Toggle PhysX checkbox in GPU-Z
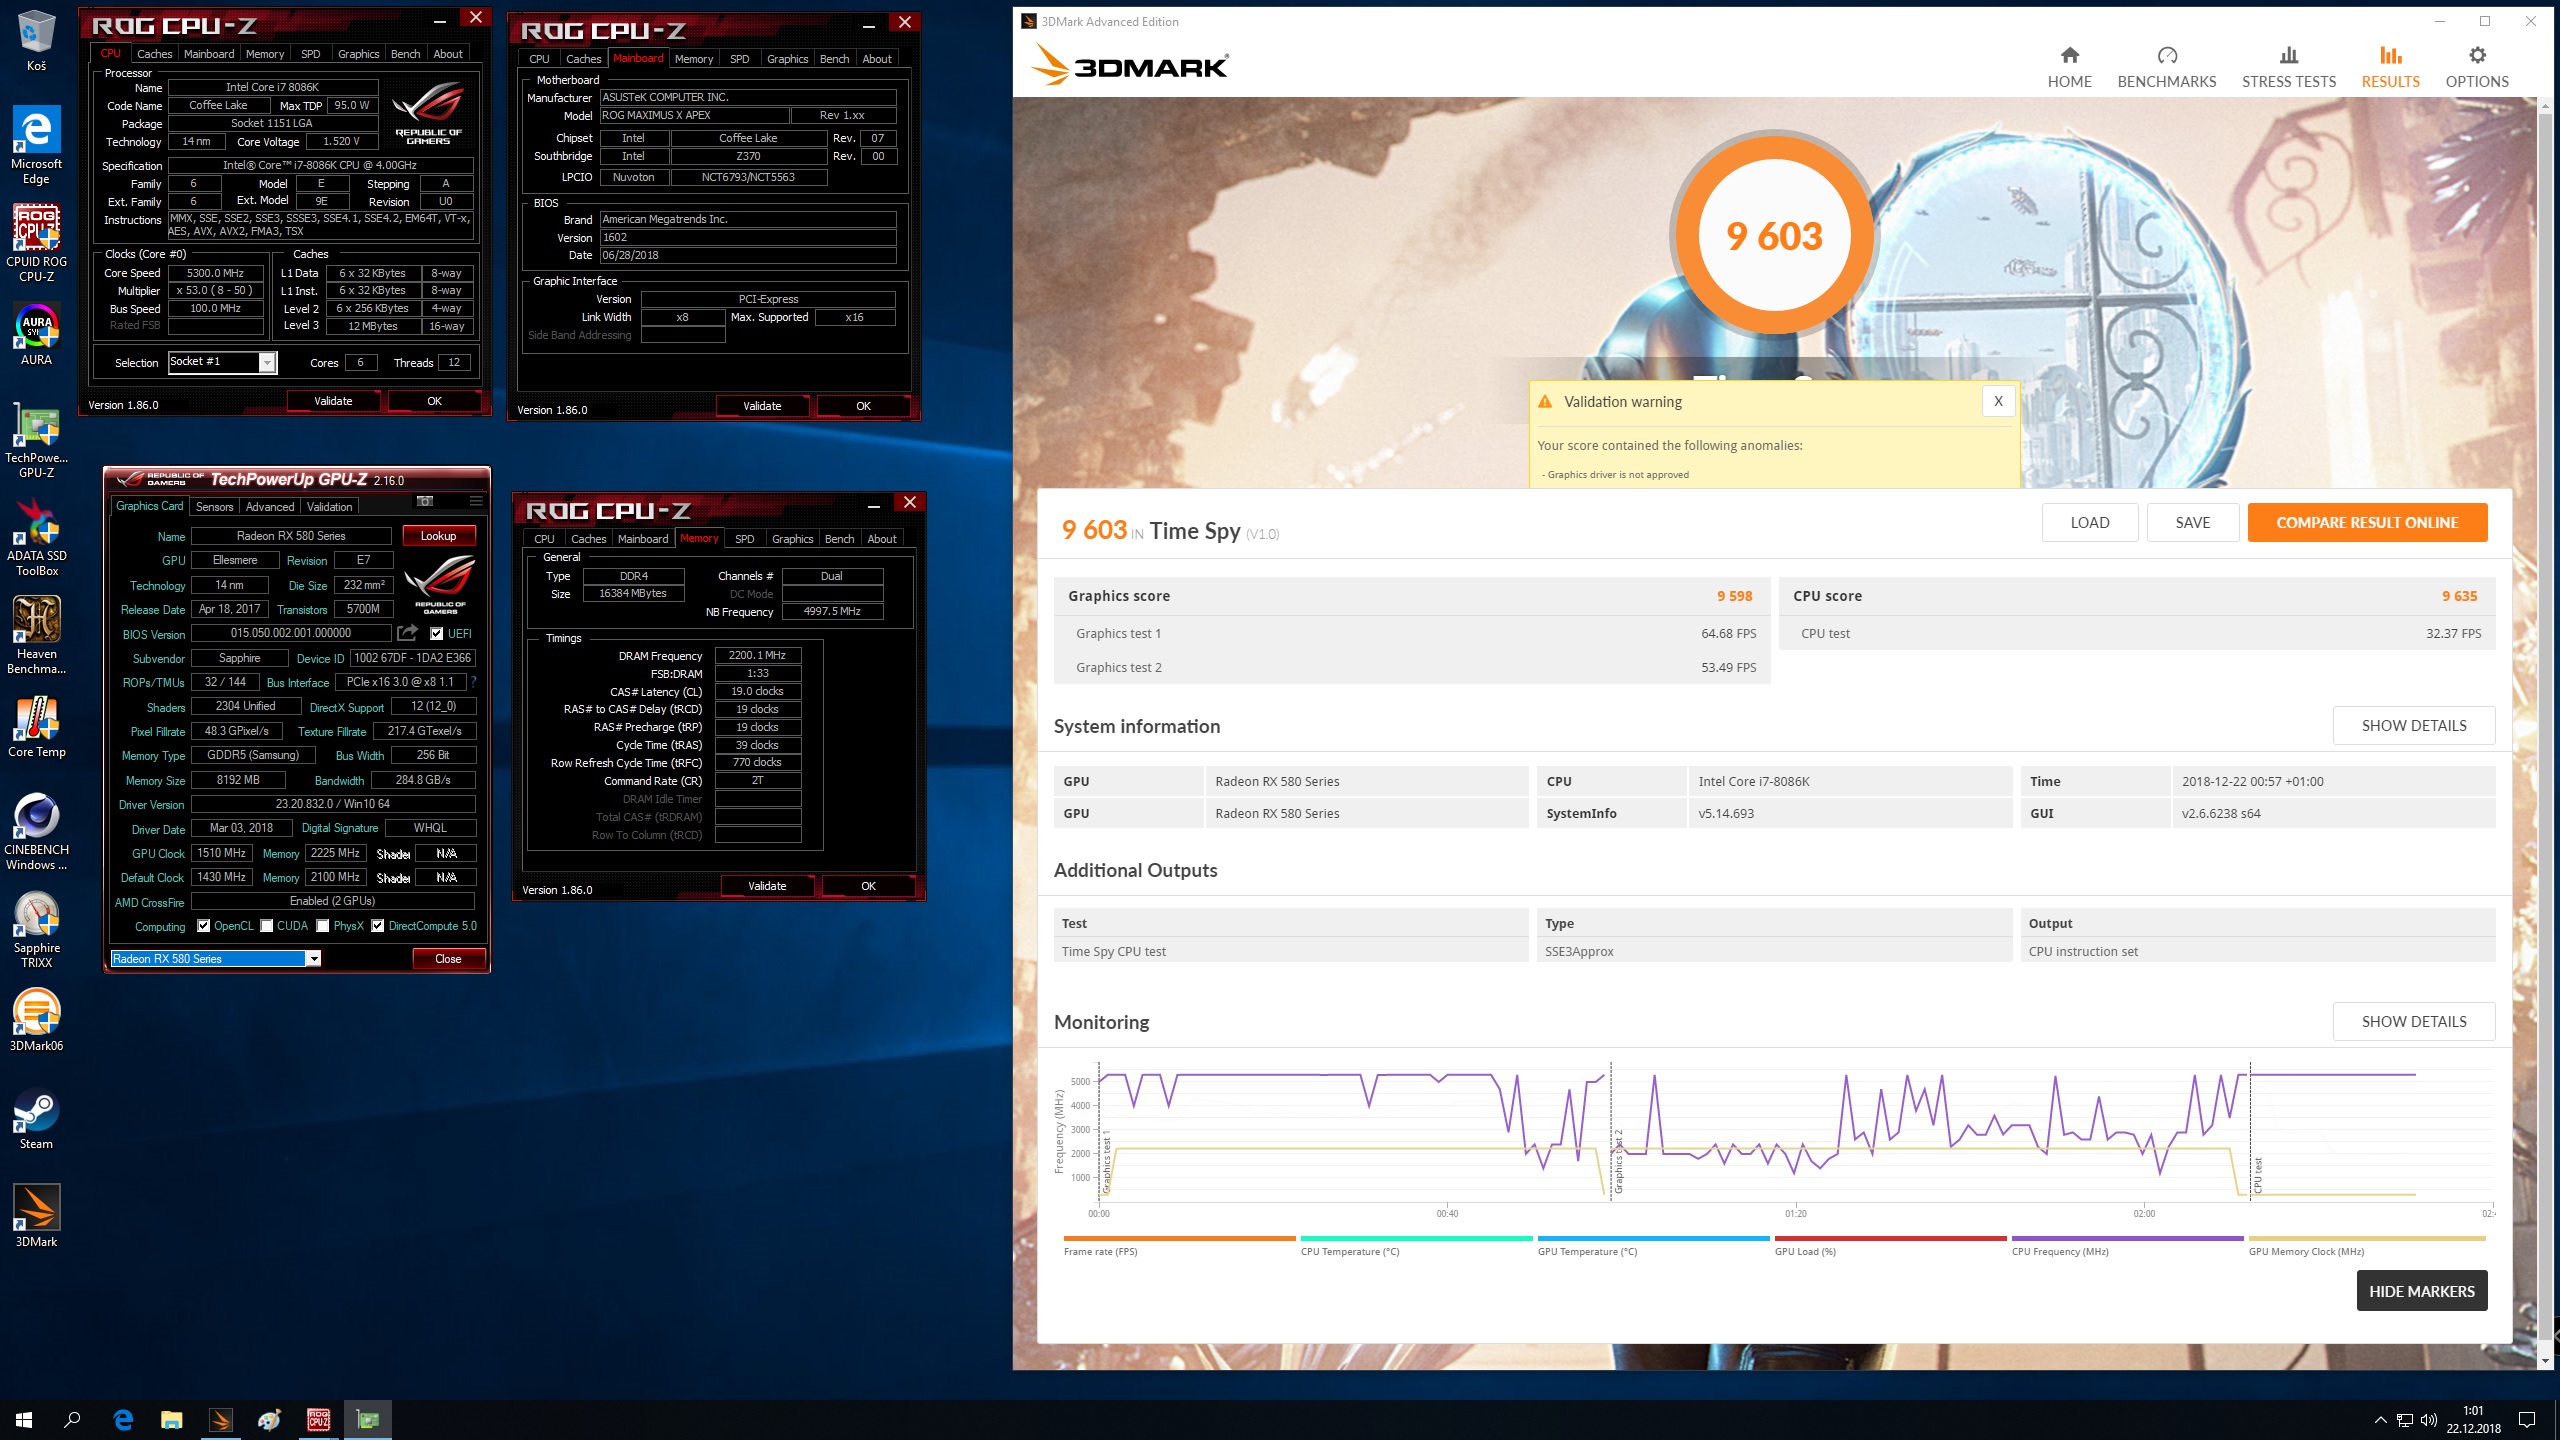Viewport: 2560px width, 1440px height. 322,926
